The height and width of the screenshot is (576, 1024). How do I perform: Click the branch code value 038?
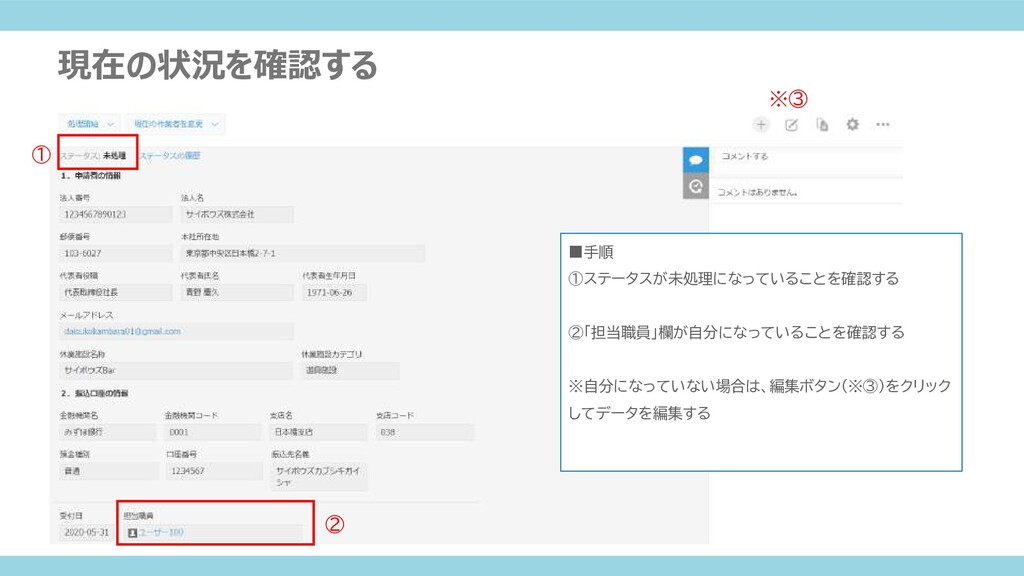click(x=424, y=432)
